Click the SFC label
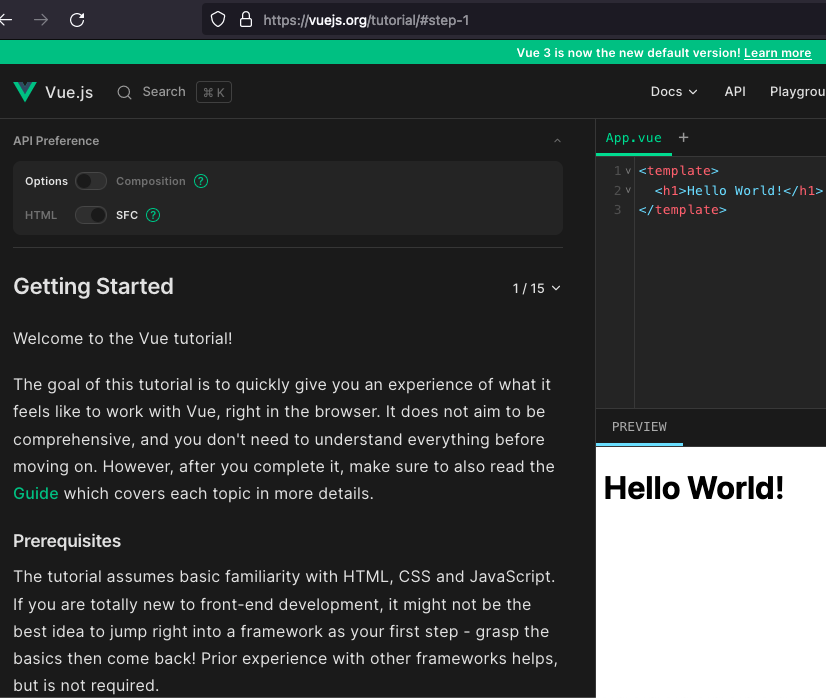 click(127, 215)
